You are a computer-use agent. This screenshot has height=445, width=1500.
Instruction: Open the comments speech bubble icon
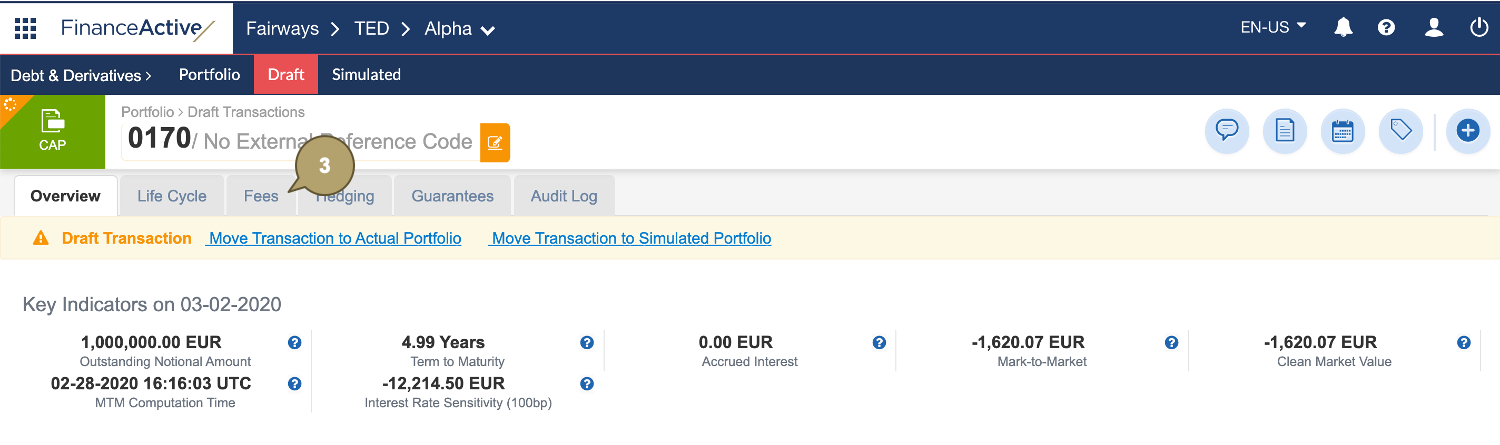1227,130
